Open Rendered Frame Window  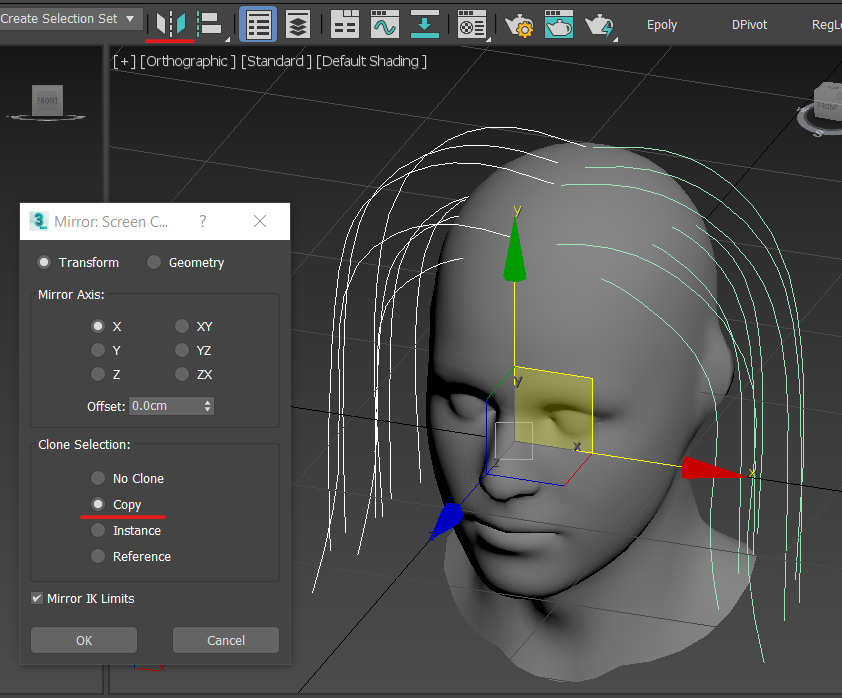pyautogui.click(x=559, y=25)
